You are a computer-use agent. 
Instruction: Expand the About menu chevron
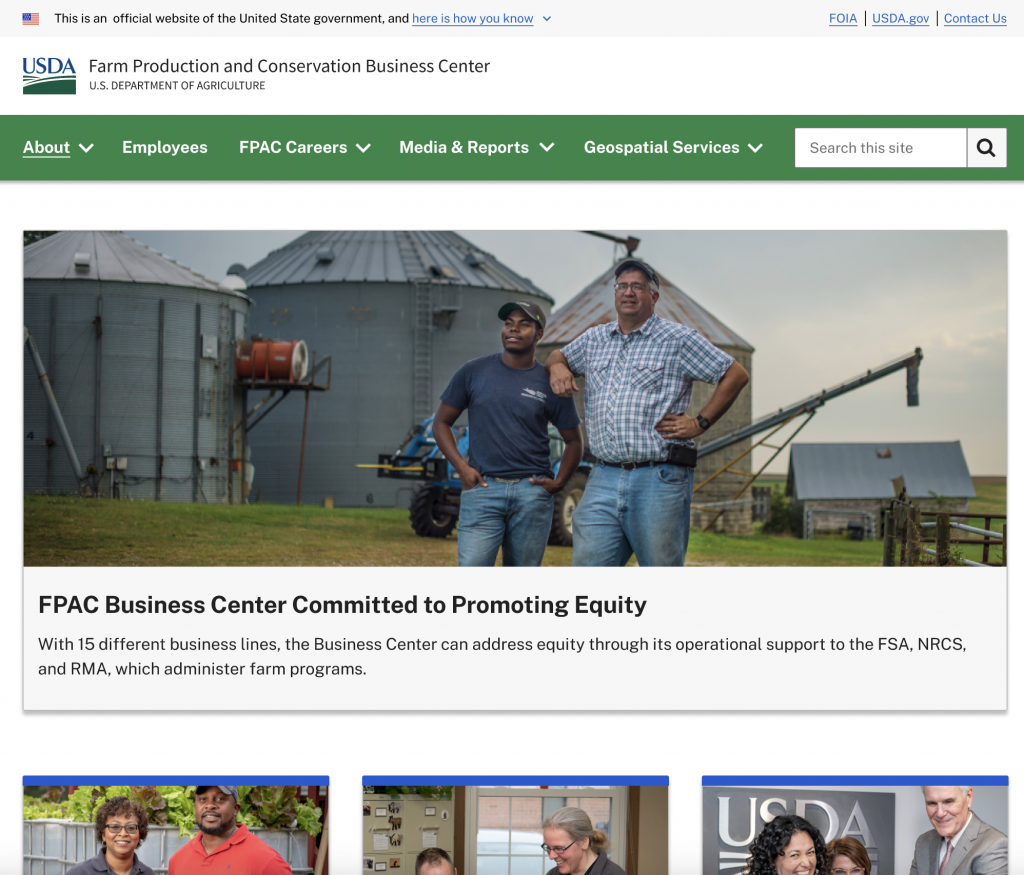pyautogui.click(x=86, y=148)
